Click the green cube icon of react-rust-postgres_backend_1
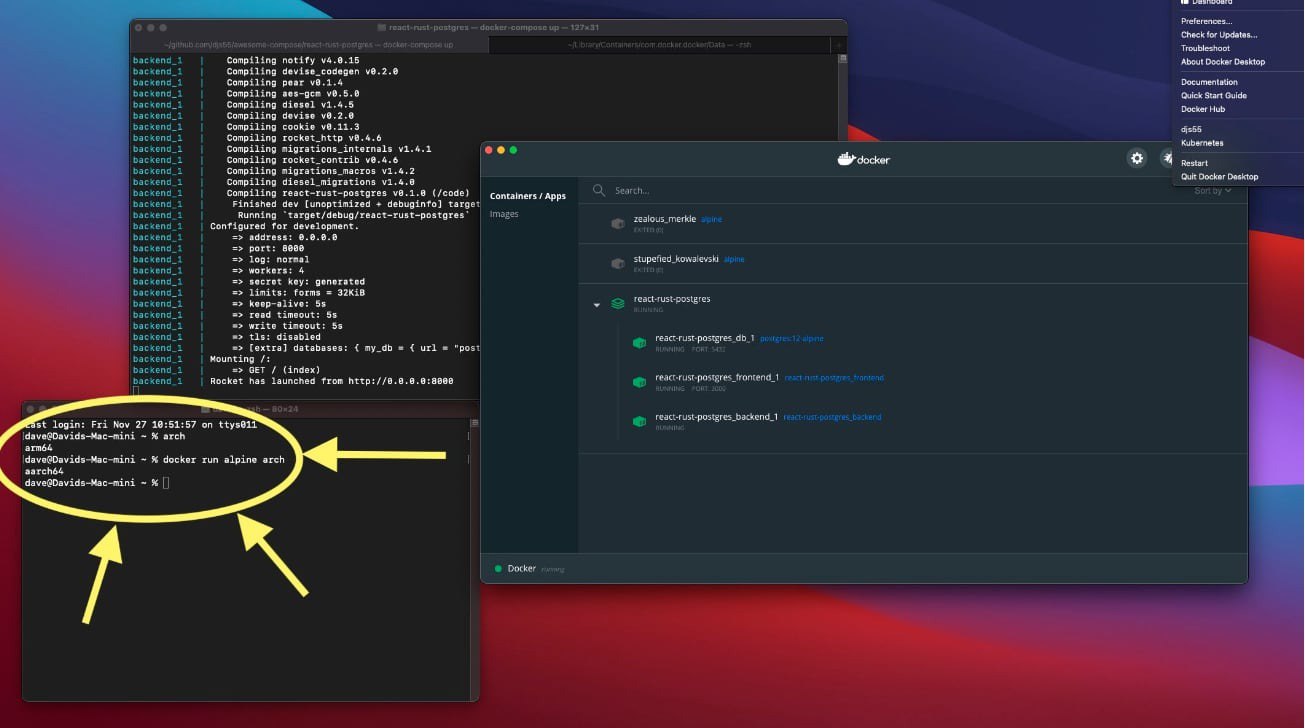Screen dimensions: 1305x728 pos(639,421)
